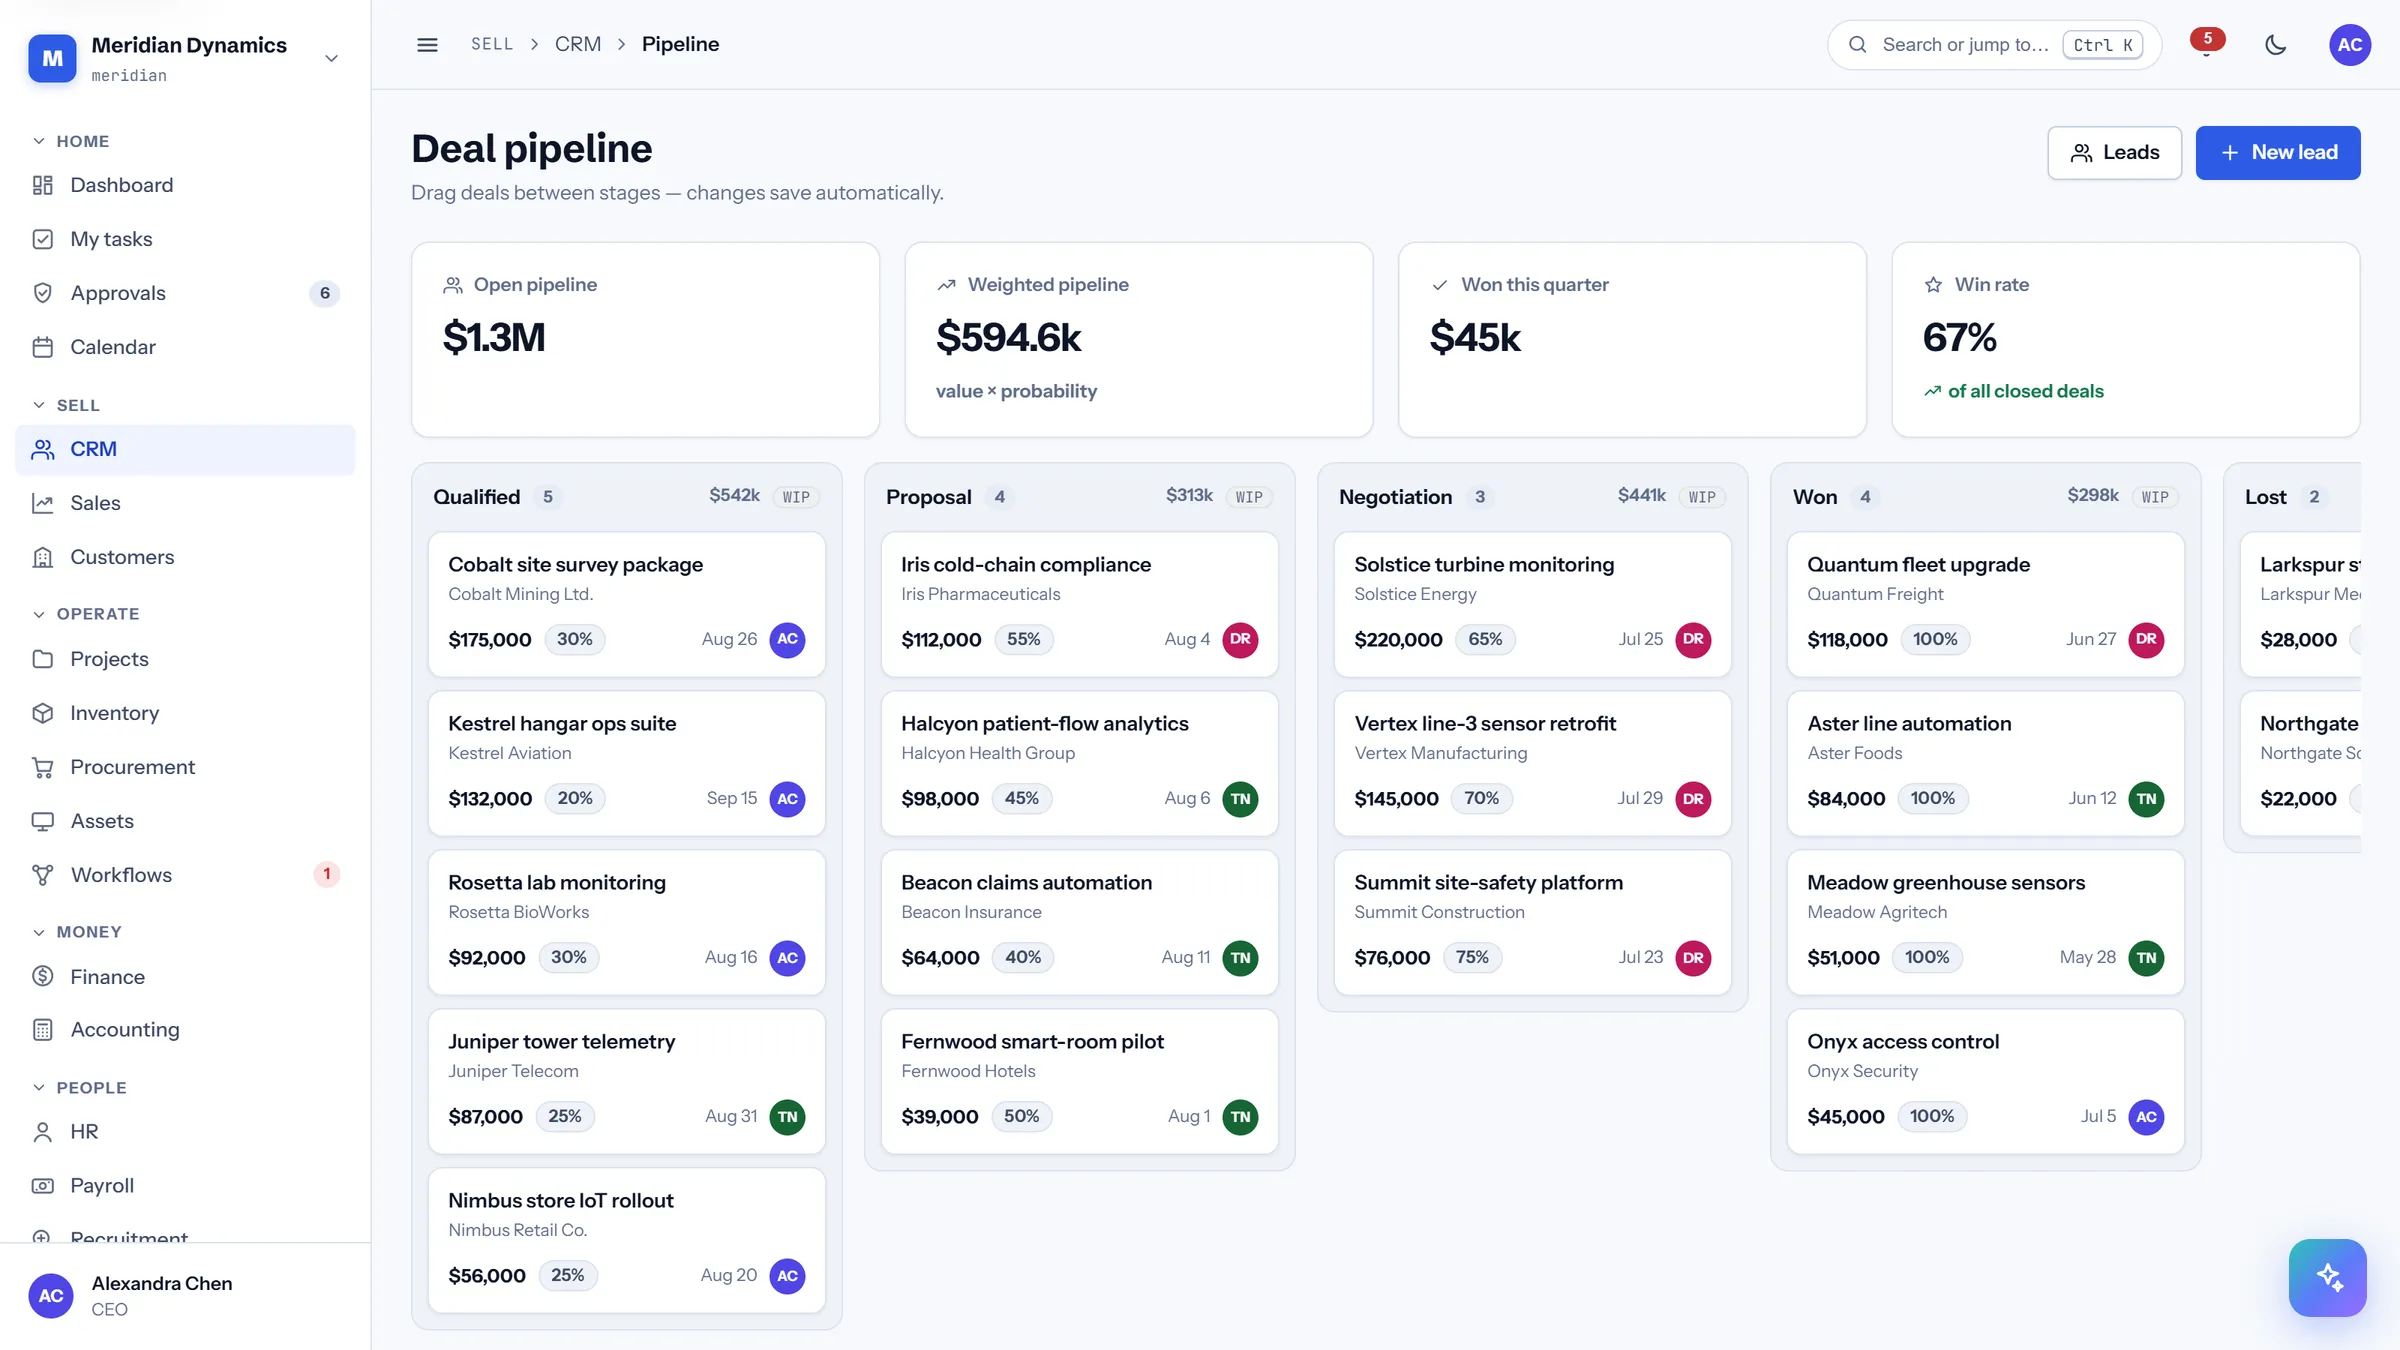Click the WIP tag on Qualified column
Image resolution: width=2400 pixels, height=1350 pixels.
[x=796, y=497]
